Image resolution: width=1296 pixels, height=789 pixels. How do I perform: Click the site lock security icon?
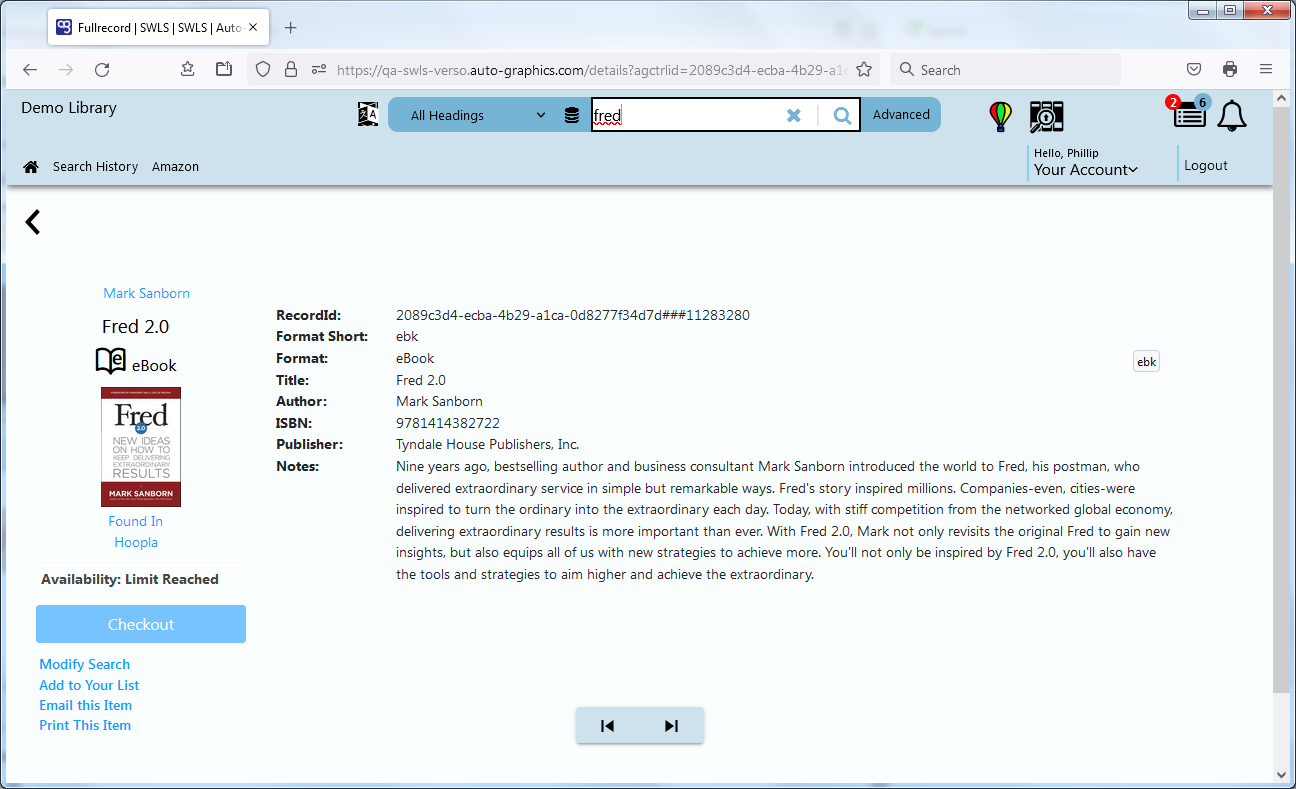291,70
